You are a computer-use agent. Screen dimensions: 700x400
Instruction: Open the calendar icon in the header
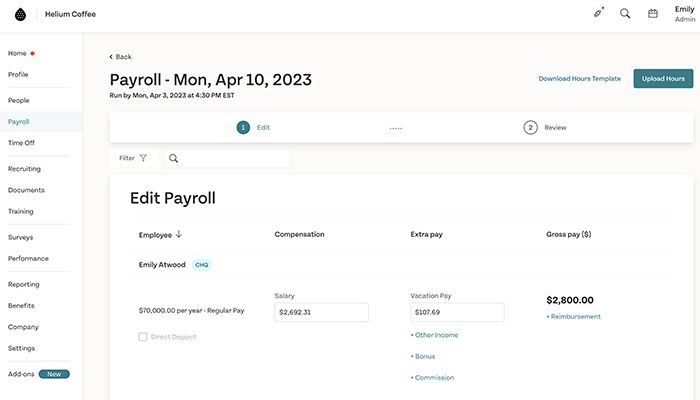(653, 14)
